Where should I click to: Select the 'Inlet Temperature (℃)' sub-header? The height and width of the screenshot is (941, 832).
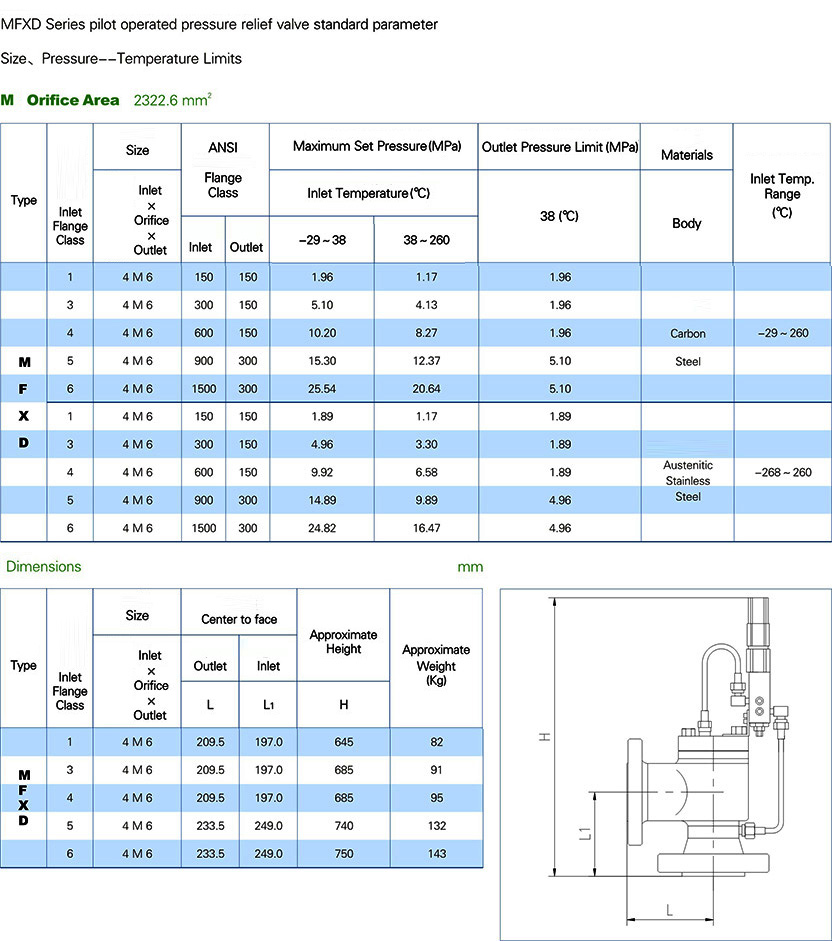tap(369, 193)
